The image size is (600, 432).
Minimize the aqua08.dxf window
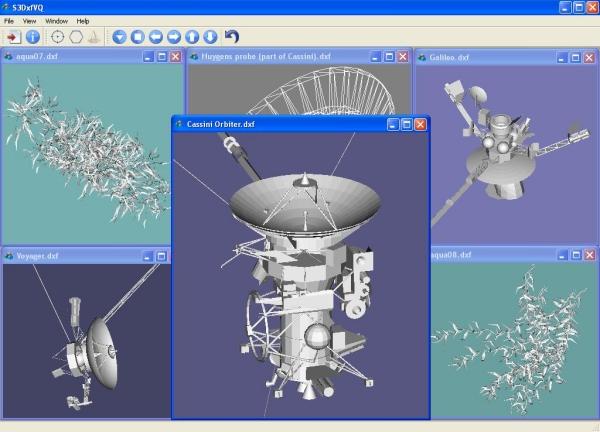(562, 255)
